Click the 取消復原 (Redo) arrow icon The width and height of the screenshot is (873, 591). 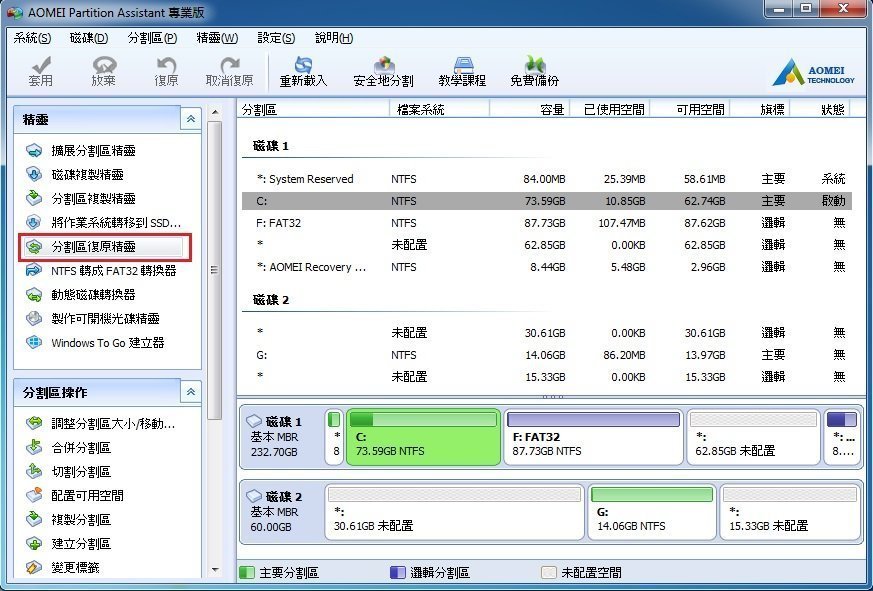[229, 64]
